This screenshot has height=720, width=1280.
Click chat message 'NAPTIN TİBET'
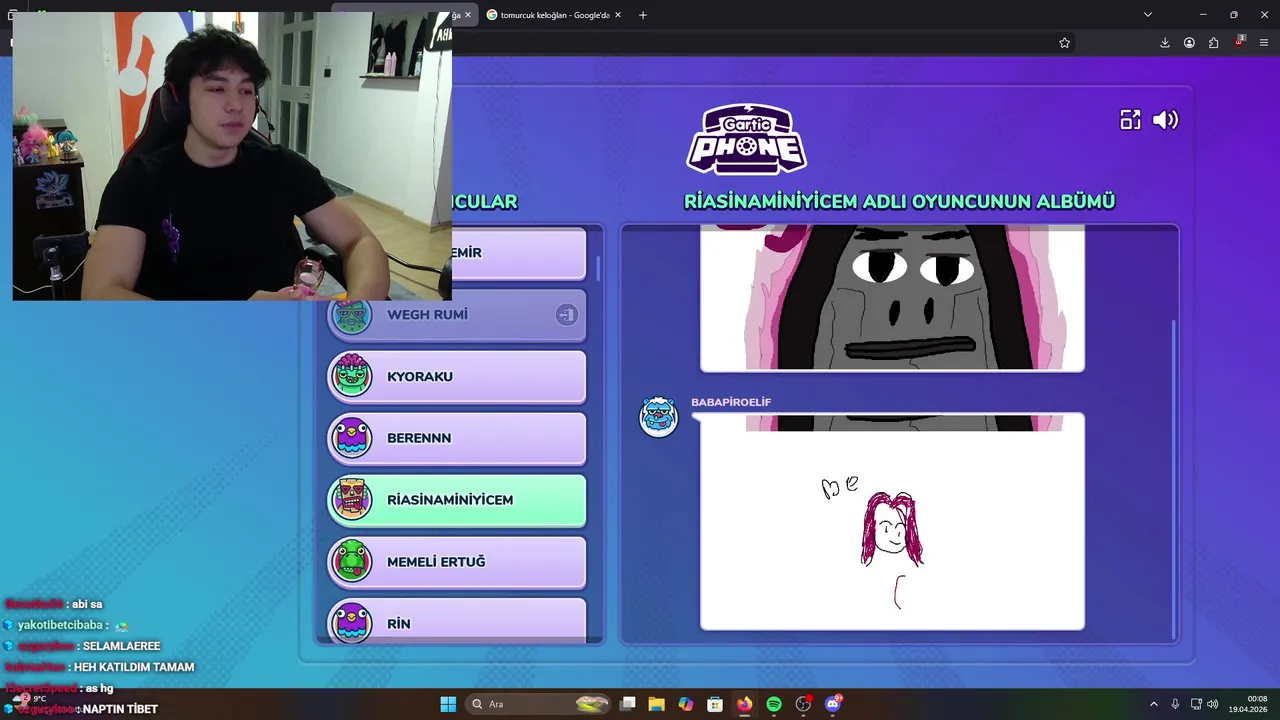click(120, 709)
